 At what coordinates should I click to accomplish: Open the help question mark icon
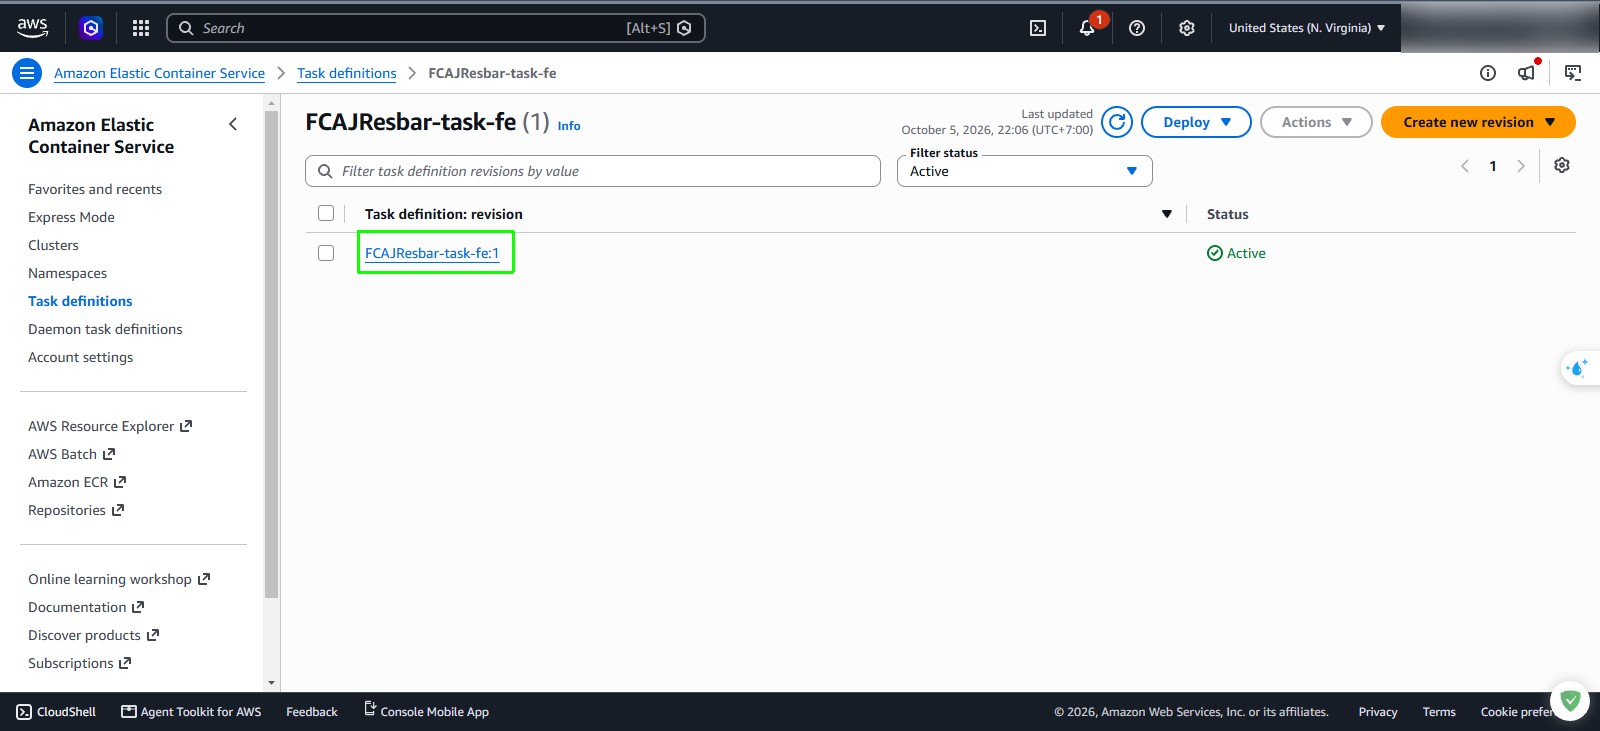pos(1137,28)
